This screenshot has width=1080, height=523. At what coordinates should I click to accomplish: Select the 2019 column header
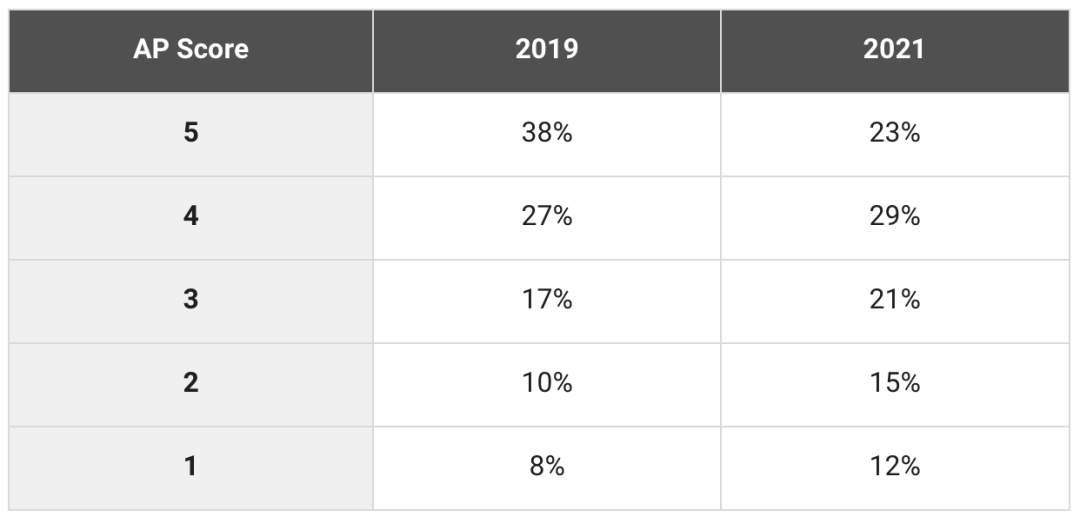click(x=546, y=51)
